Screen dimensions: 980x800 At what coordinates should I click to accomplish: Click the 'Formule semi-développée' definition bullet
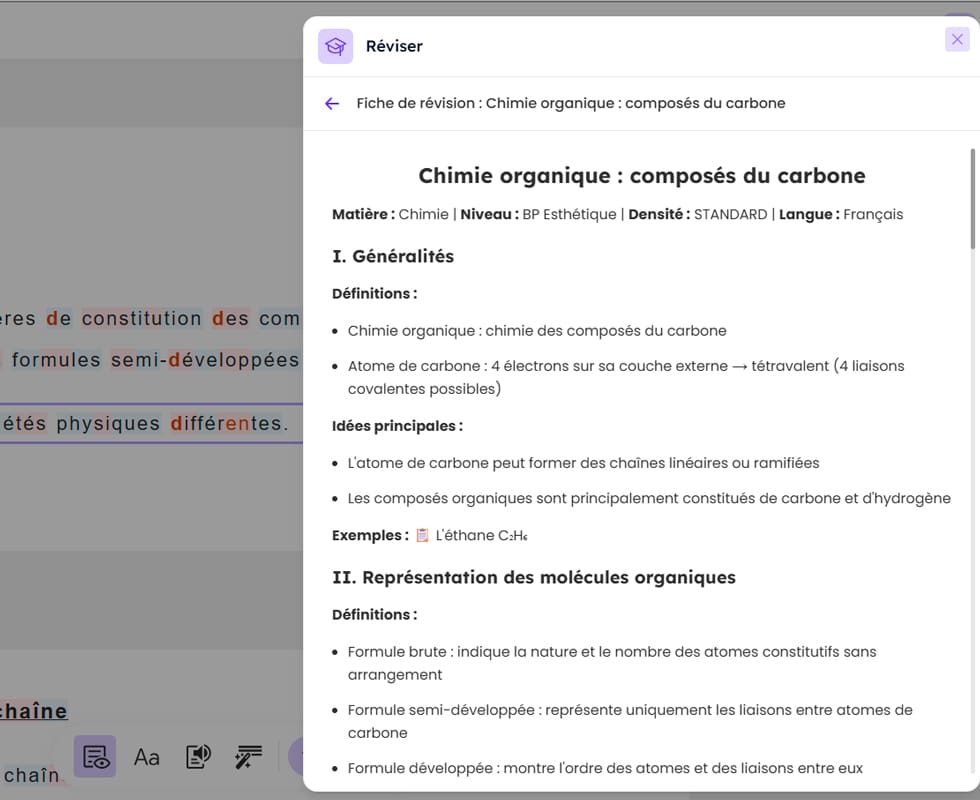click(x=630, y=721)
